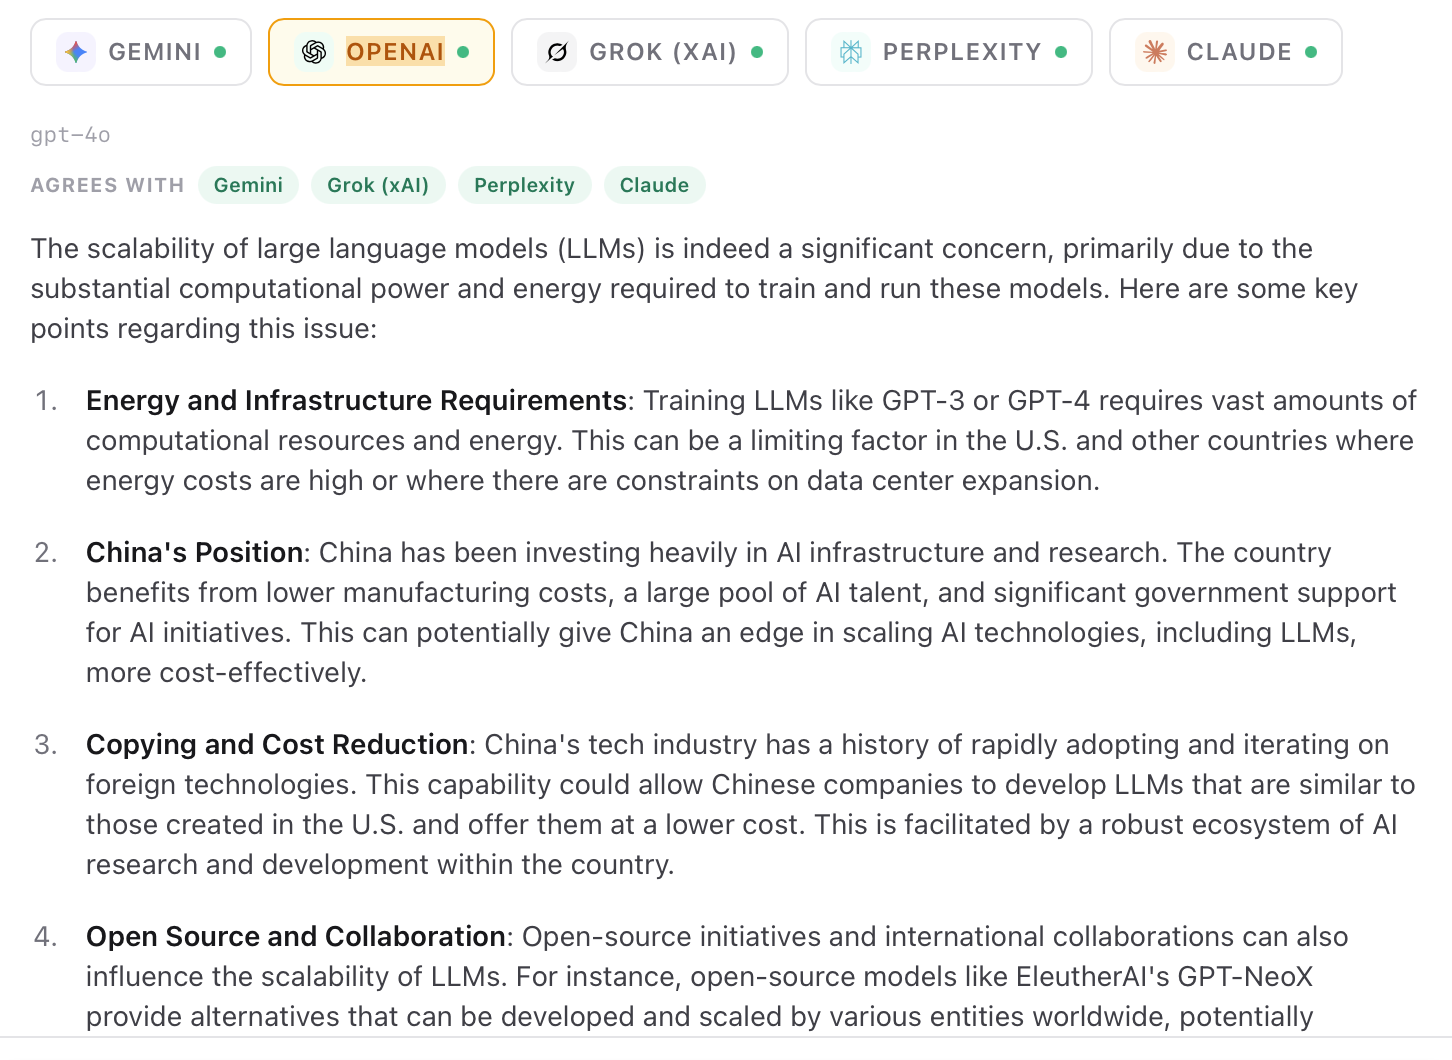
Task: Click the text EleutherAI's GPT-NeoX
Action: click(x=1164, y=977)
